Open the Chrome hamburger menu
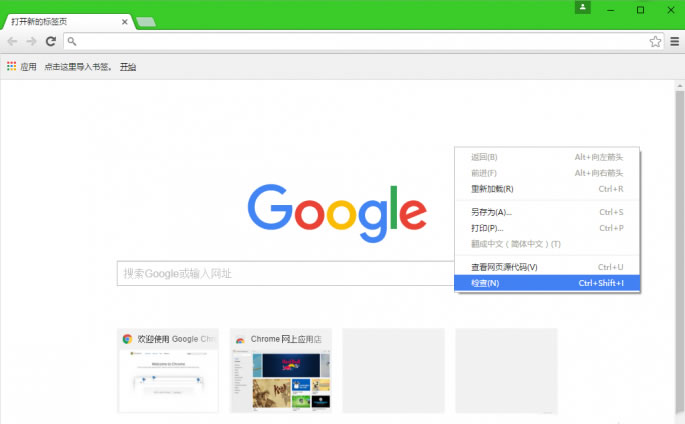 click(x=675, y=41)
